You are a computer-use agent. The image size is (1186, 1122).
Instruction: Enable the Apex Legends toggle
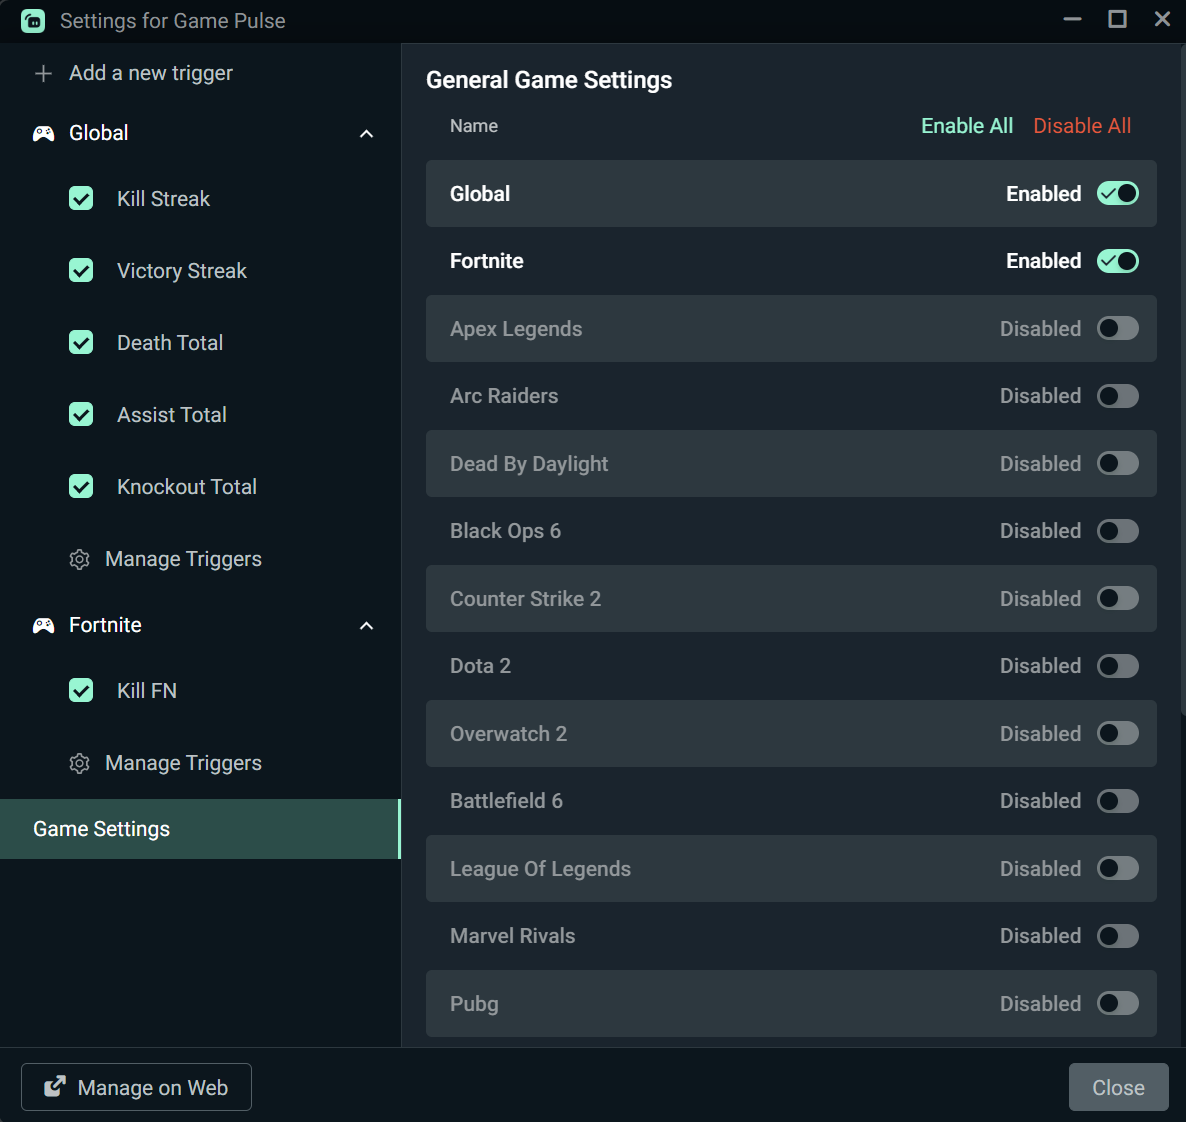point(1117,328)
